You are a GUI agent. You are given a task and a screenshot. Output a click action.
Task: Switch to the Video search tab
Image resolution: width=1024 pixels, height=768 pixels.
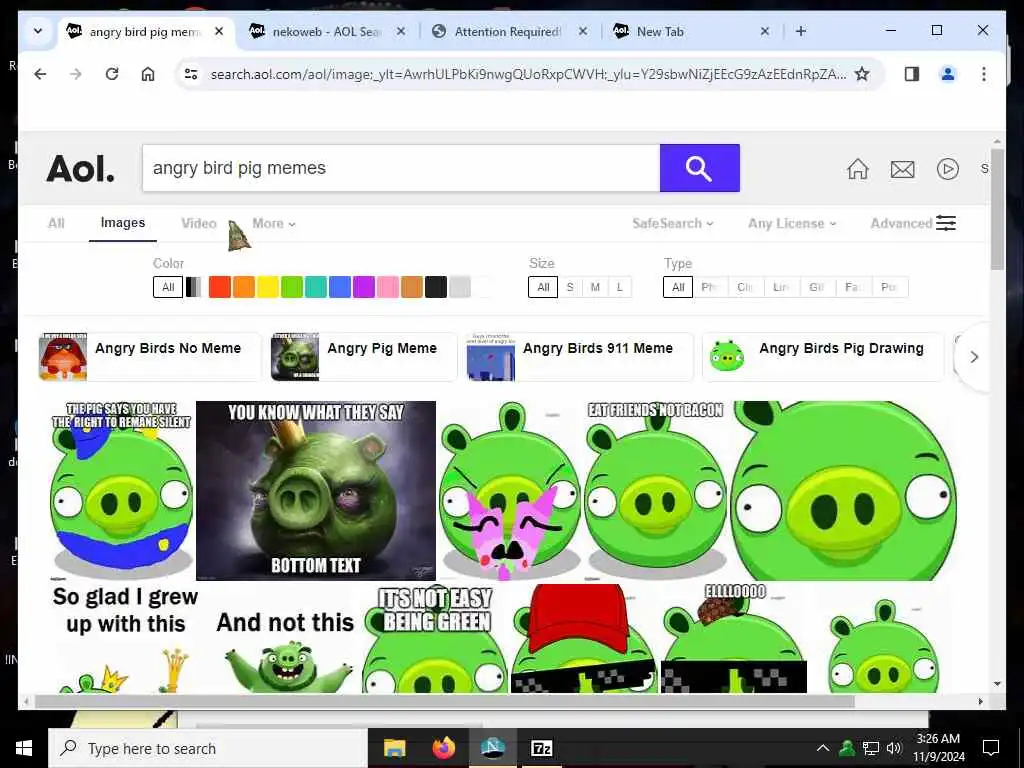tap(199, 223)
